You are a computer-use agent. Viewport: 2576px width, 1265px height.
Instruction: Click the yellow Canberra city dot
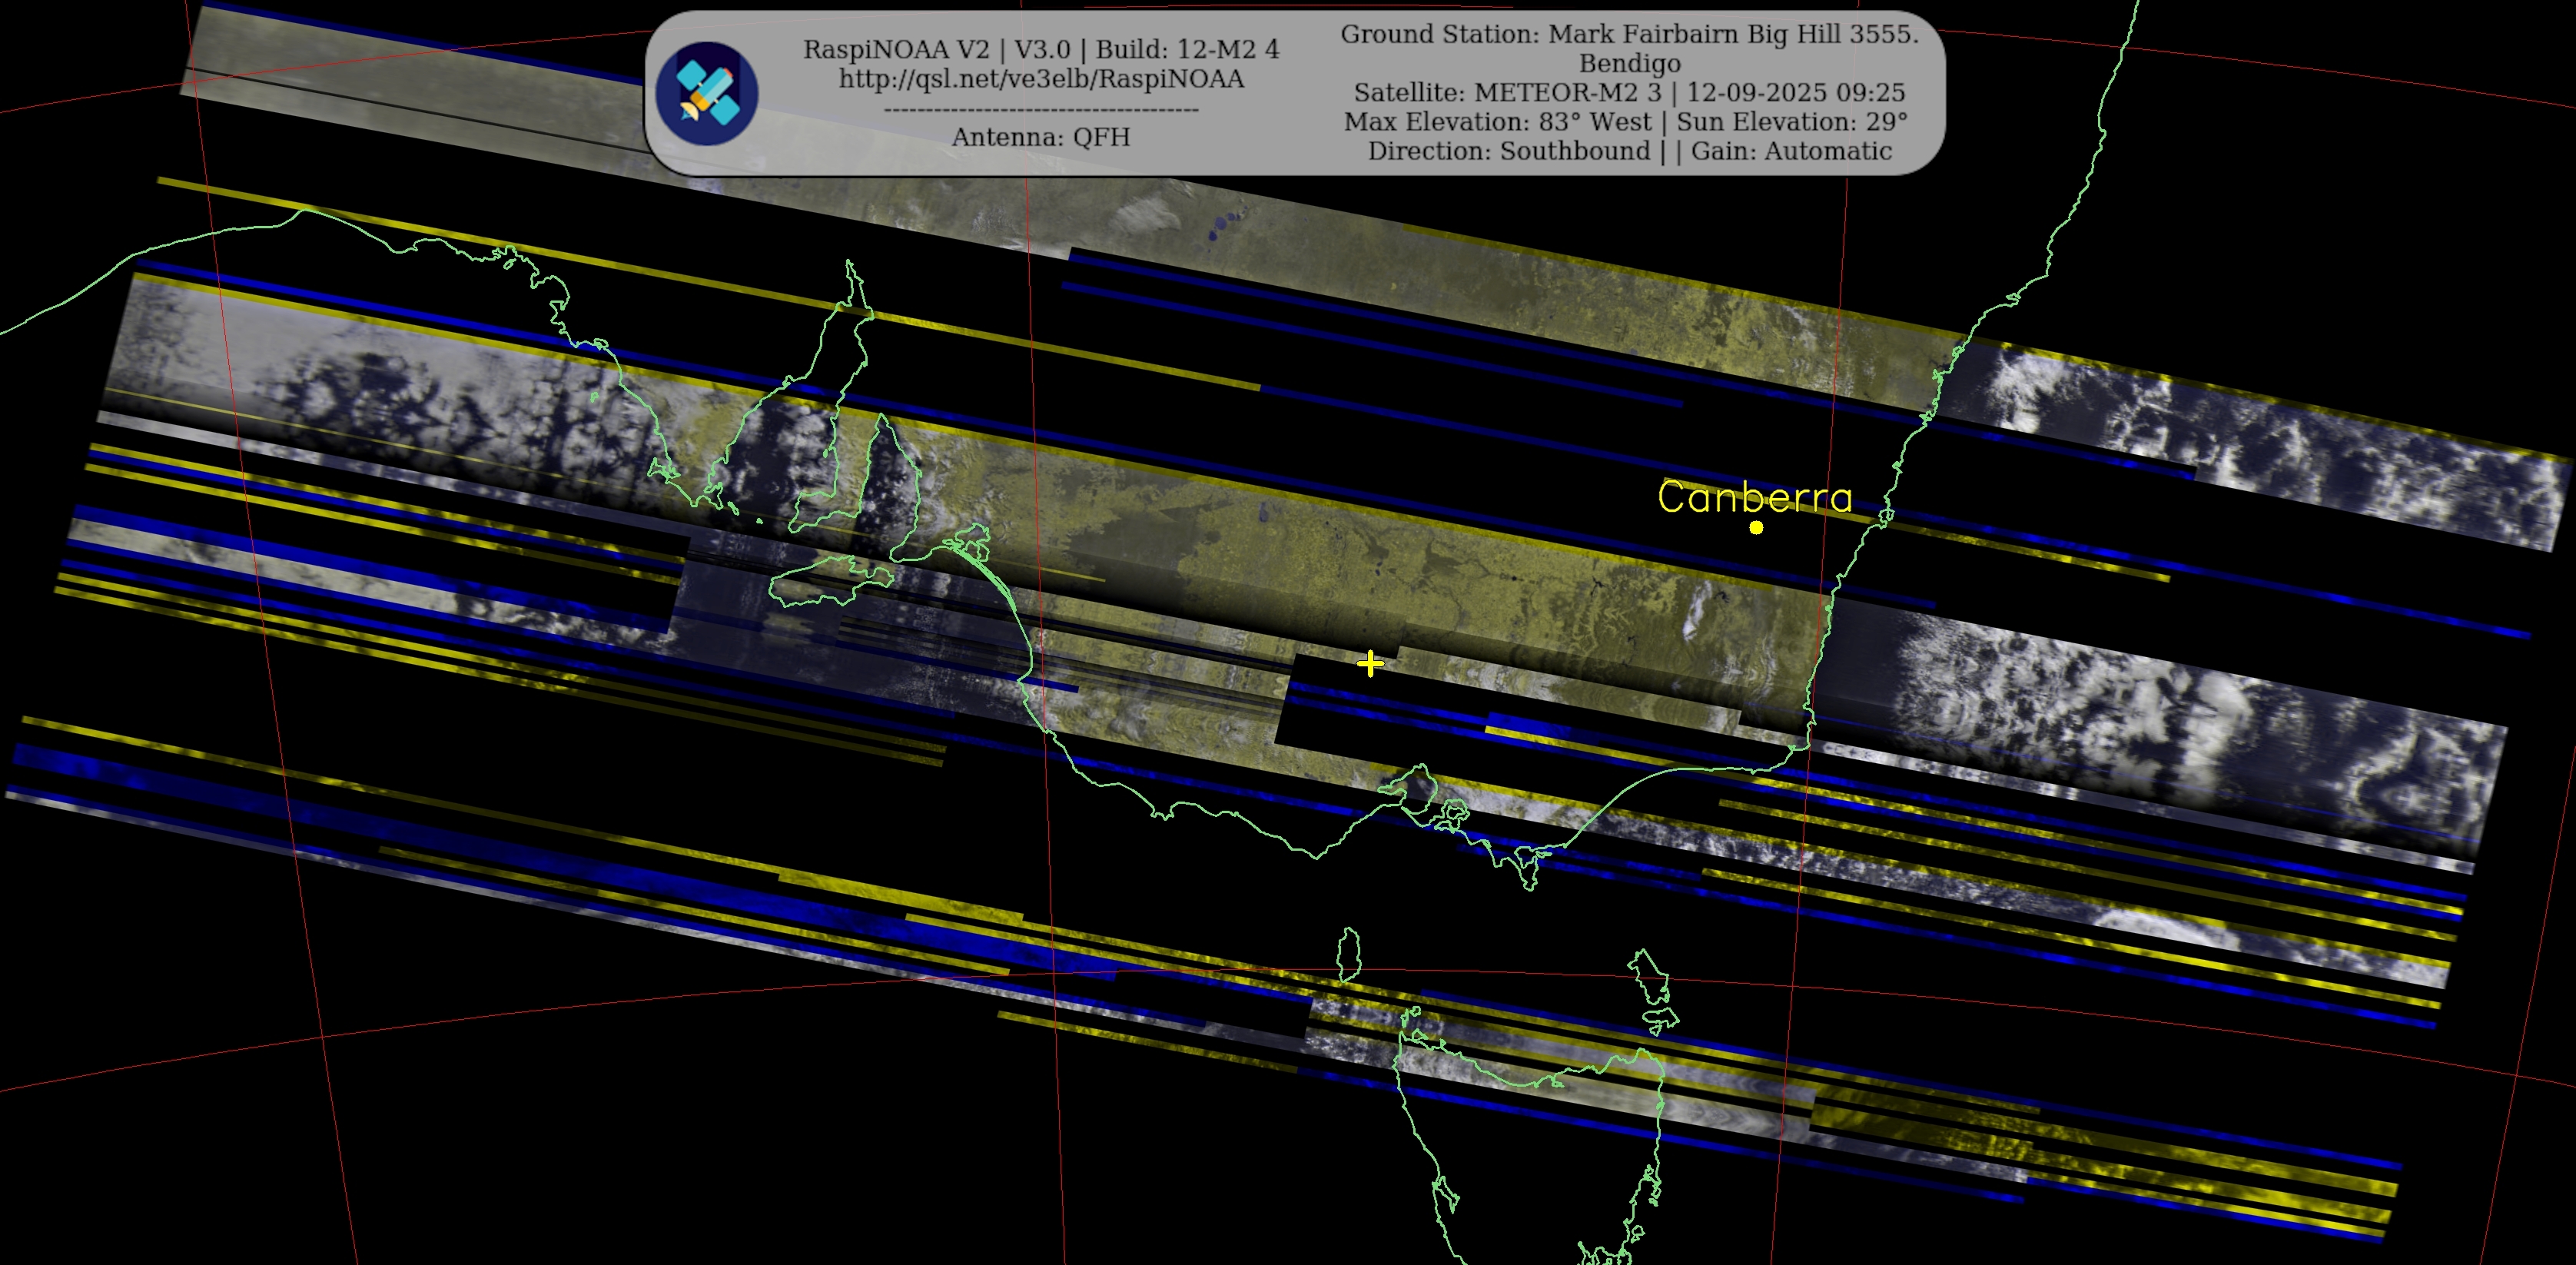pyautogui.click(x=1756, y=527)
